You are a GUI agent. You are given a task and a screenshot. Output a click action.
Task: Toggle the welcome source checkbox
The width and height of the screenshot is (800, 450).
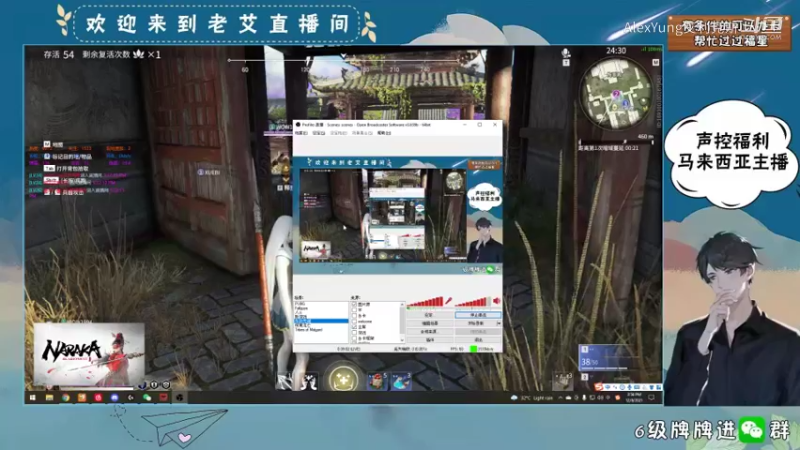coord(354,321)
